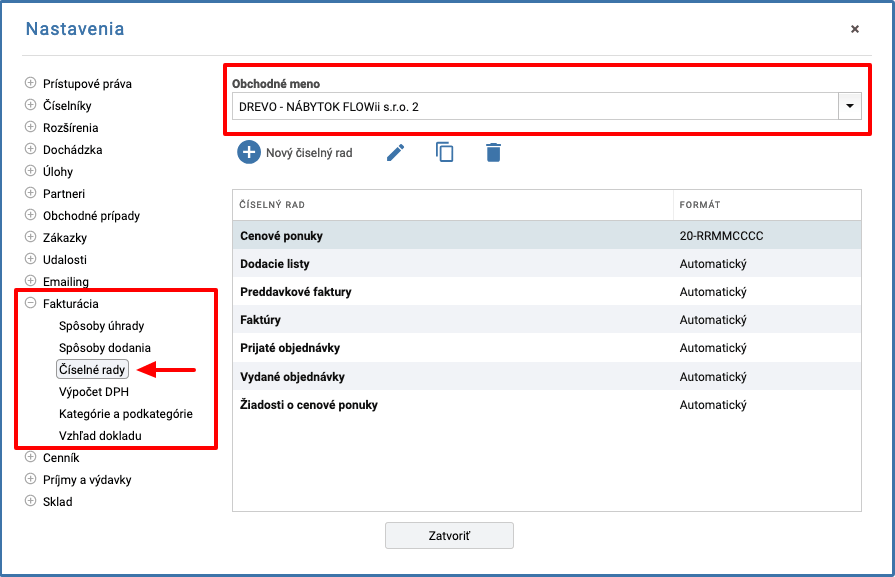Expand the Číselníky section
Screen dimensions: 895x577
31,105
